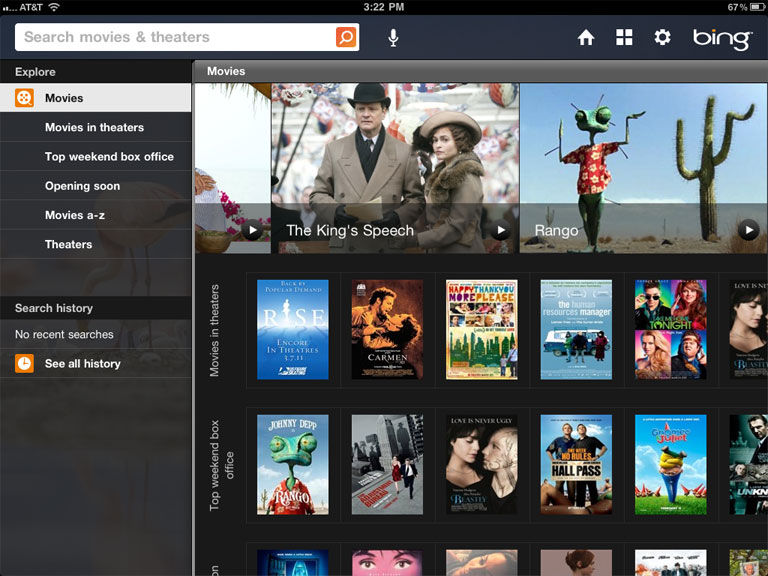Image resolution: width=768 pixels, height=576 pixels.
Task: Click the Movies panel title
Action: click(x=226, y=71)
